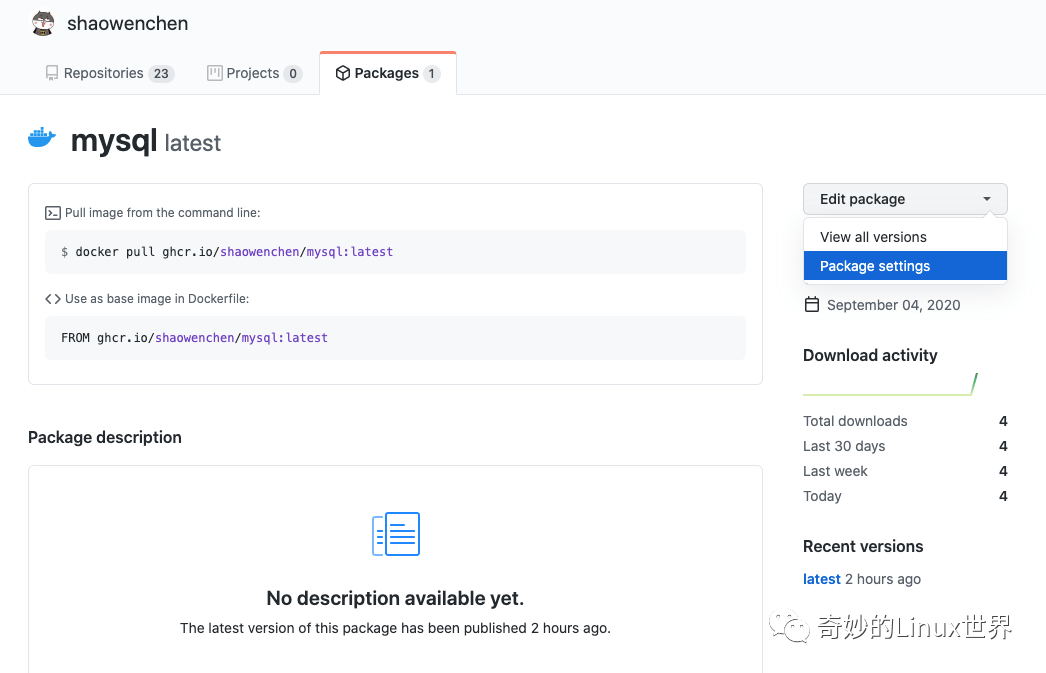This screenshot has width=1046, height=673.
Task: Click the repository icon on Repositories tab
Action: pos(52,72)
